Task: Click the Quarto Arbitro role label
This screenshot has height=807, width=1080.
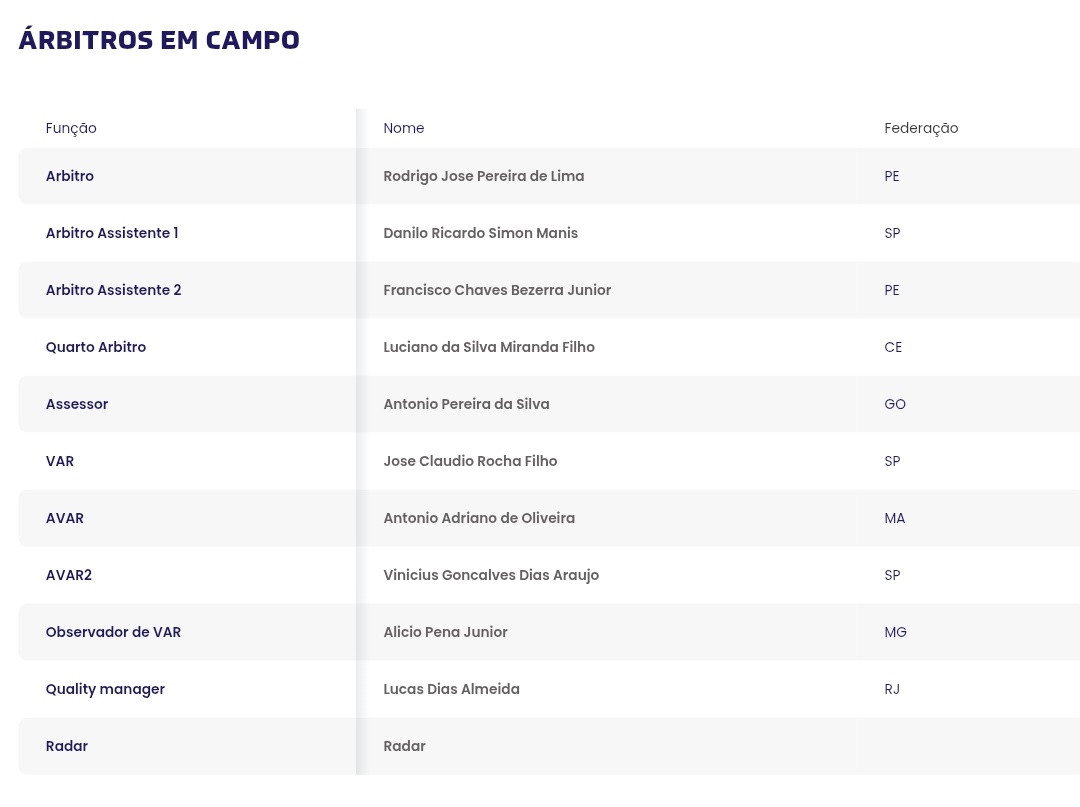Action: click(x=96, y=347)
